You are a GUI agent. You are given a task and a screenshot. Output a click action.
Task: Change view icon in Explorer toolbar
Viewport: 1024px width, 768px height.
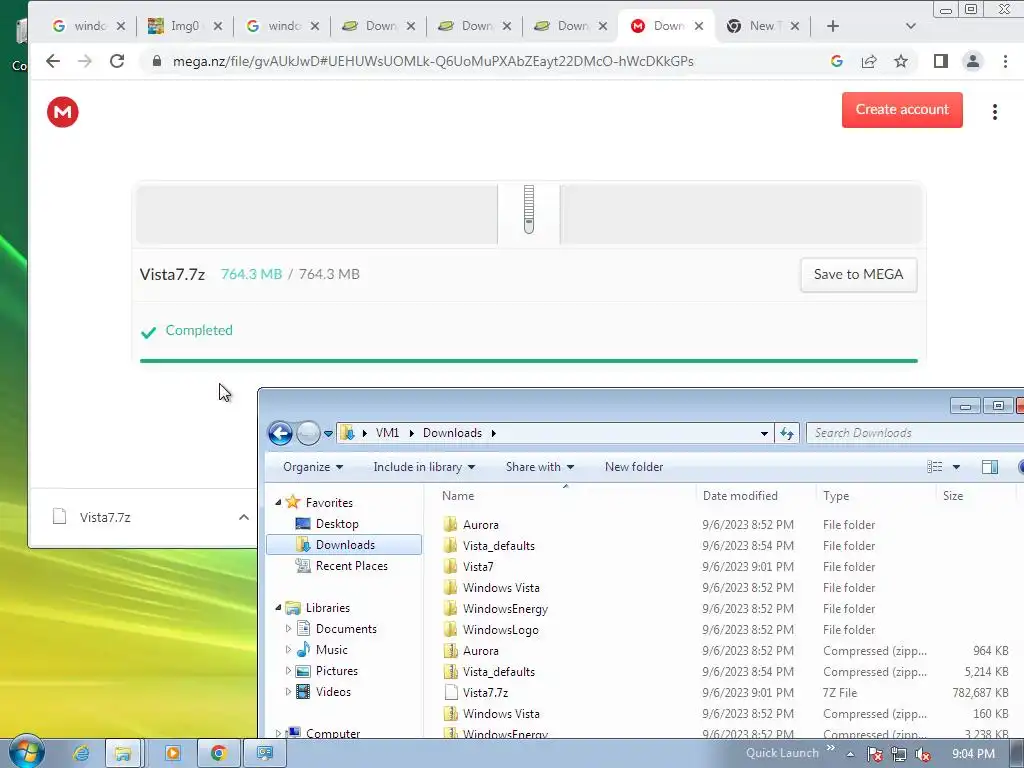click(x=935, y=467)
